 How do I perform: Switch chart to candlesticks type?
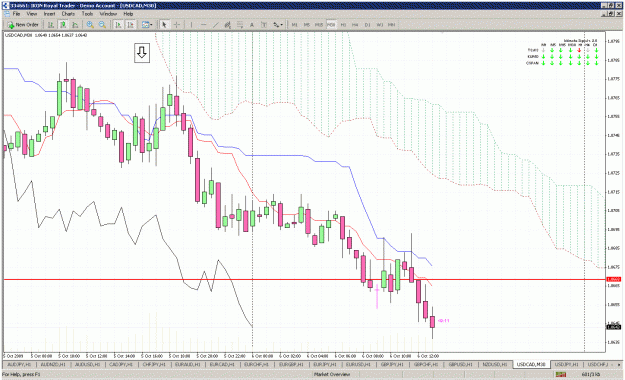(63, 25)
